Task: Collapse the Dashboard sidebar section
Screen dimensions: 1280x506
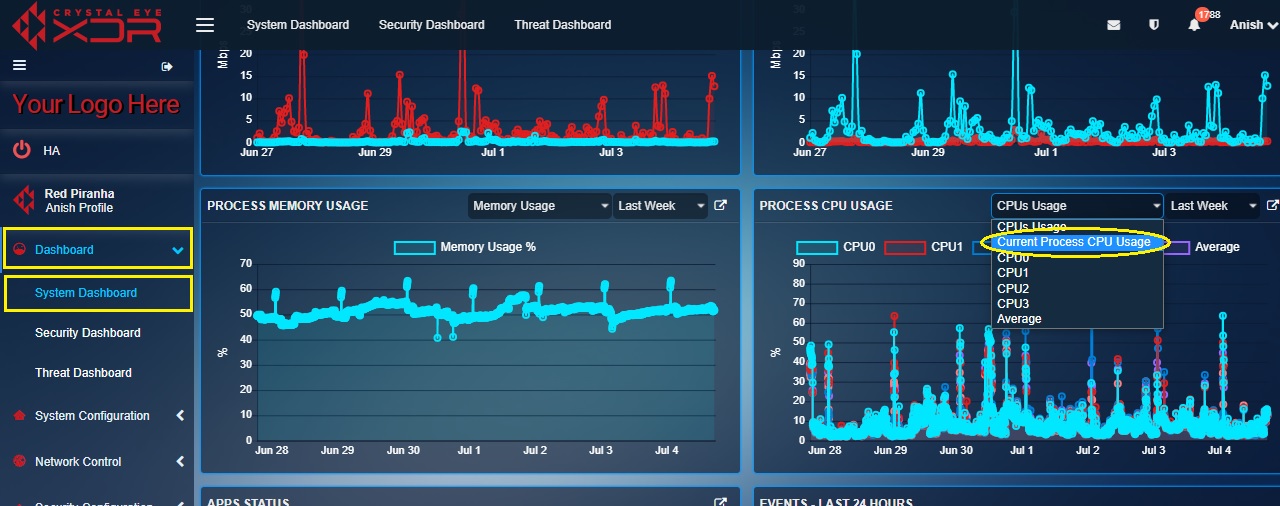Action: [x=178, y=251]
